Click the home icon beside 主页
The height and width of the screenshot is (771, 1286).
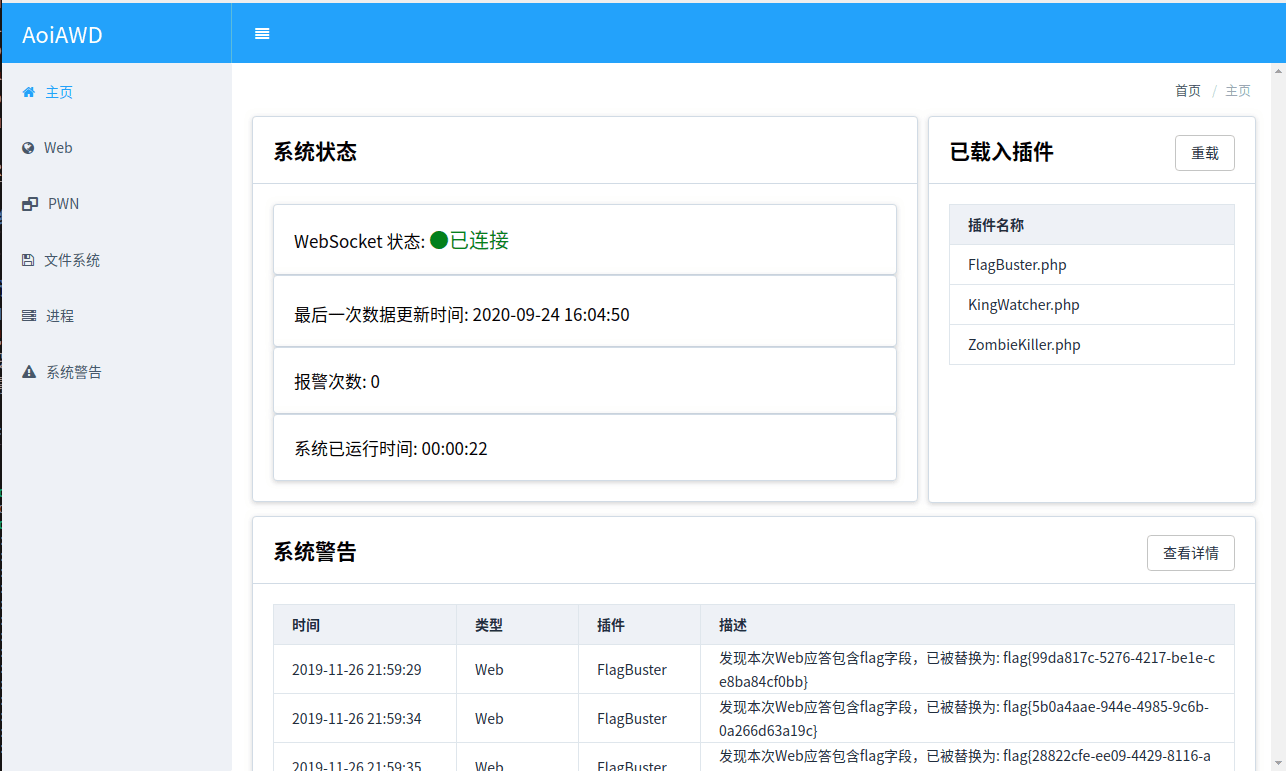29,92
